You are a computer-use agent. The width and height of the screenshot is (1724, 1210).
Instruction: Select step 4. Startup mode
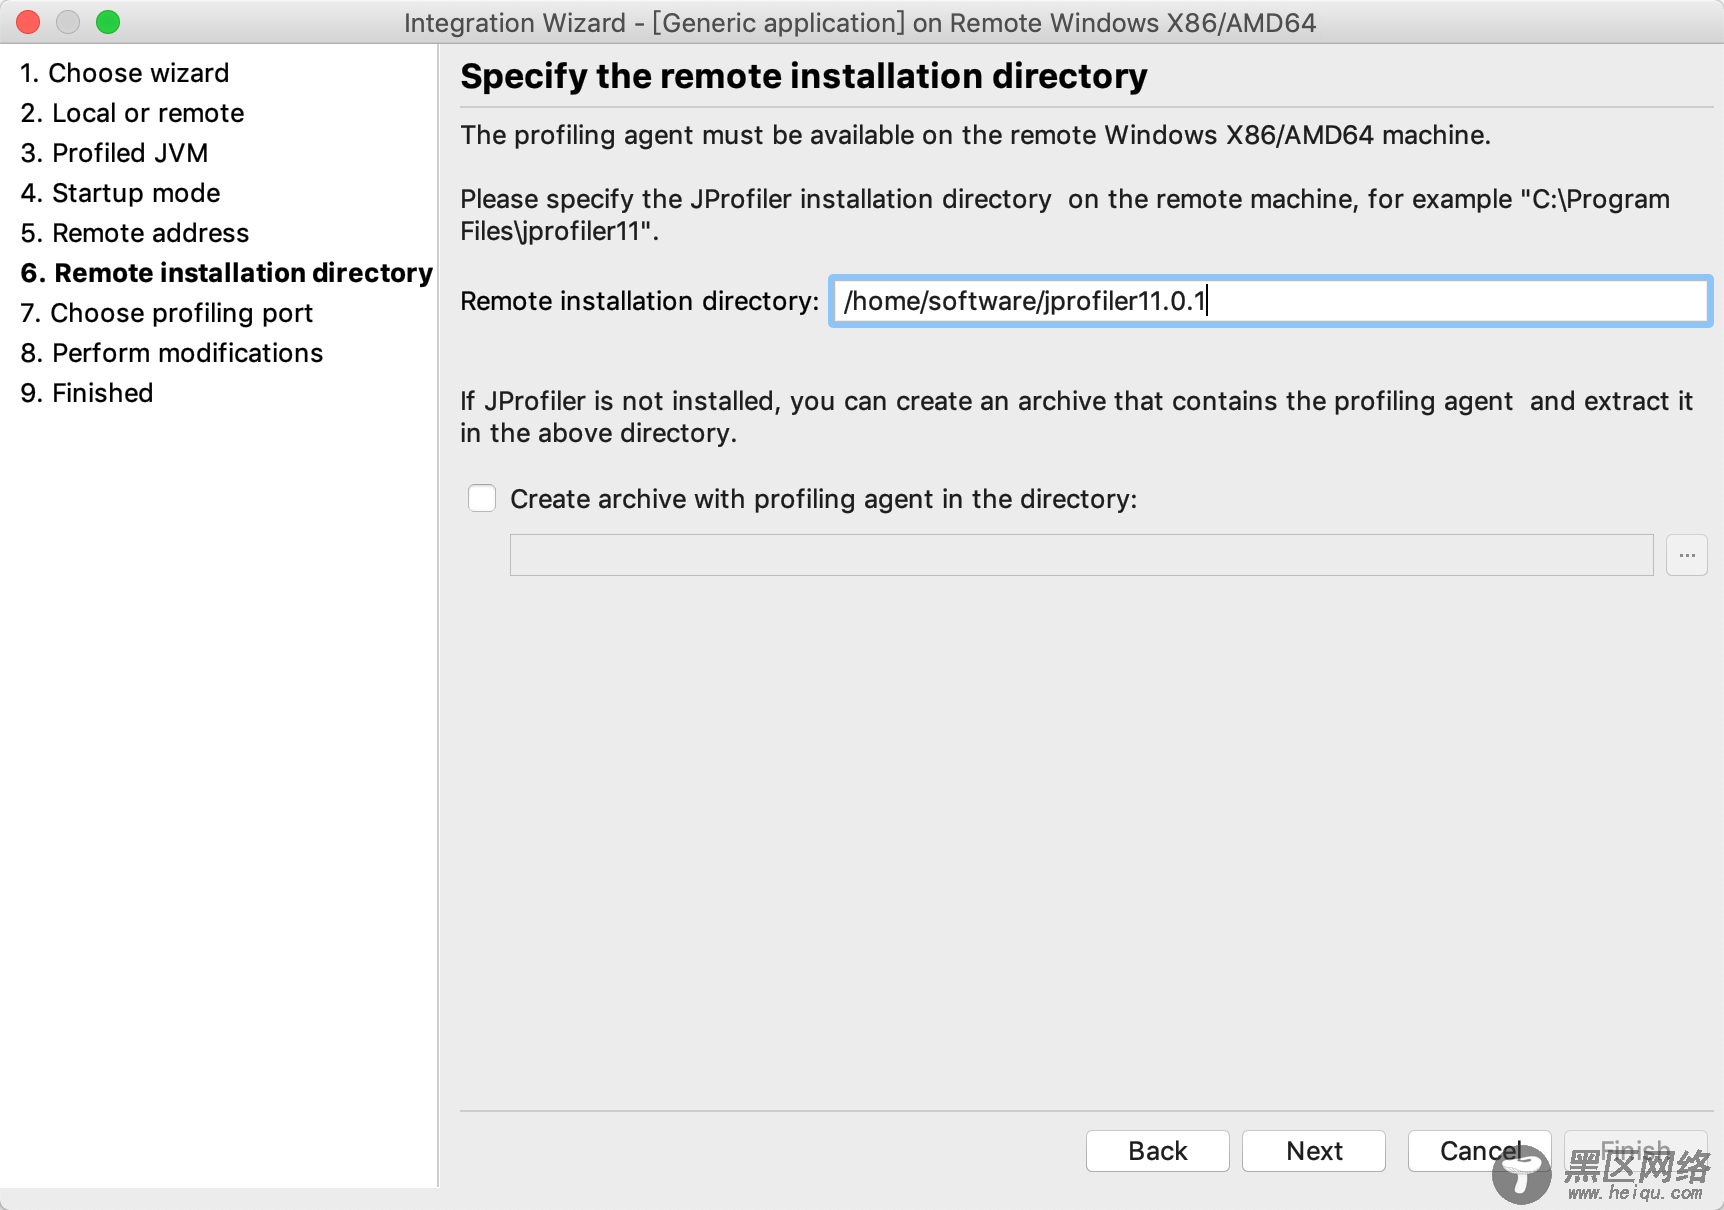[120, 193]
